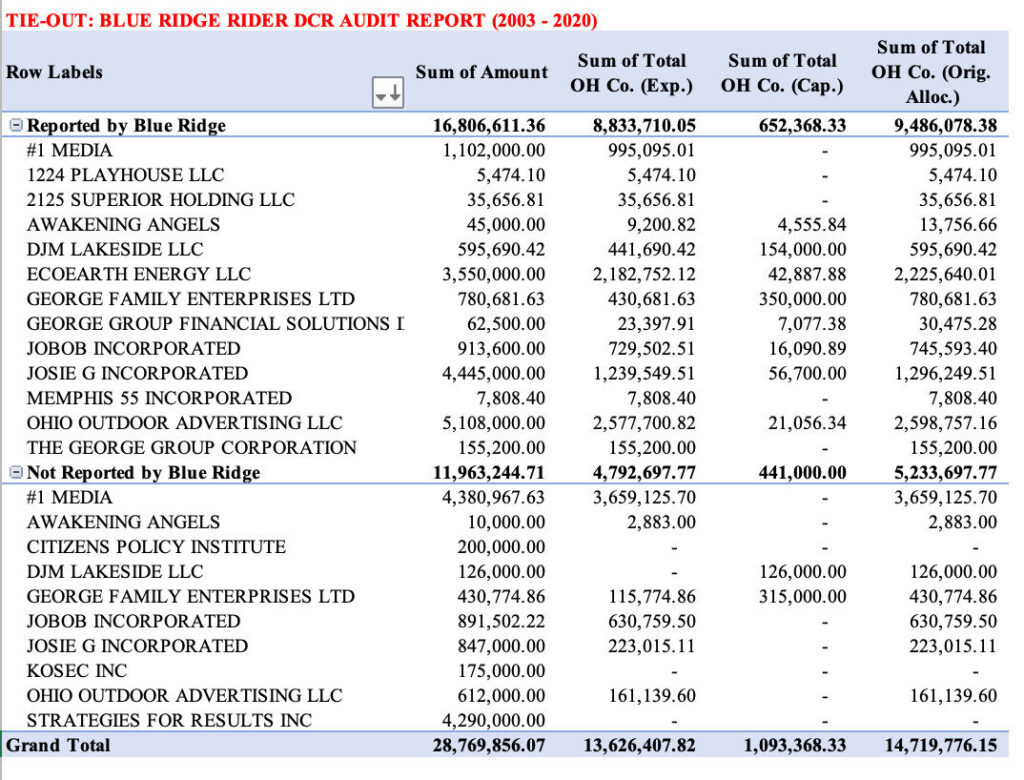Screen dimensions: 1024x780
Task: Select the Grand Total row label
Action: pyautogui.click(x=59, y=745)
